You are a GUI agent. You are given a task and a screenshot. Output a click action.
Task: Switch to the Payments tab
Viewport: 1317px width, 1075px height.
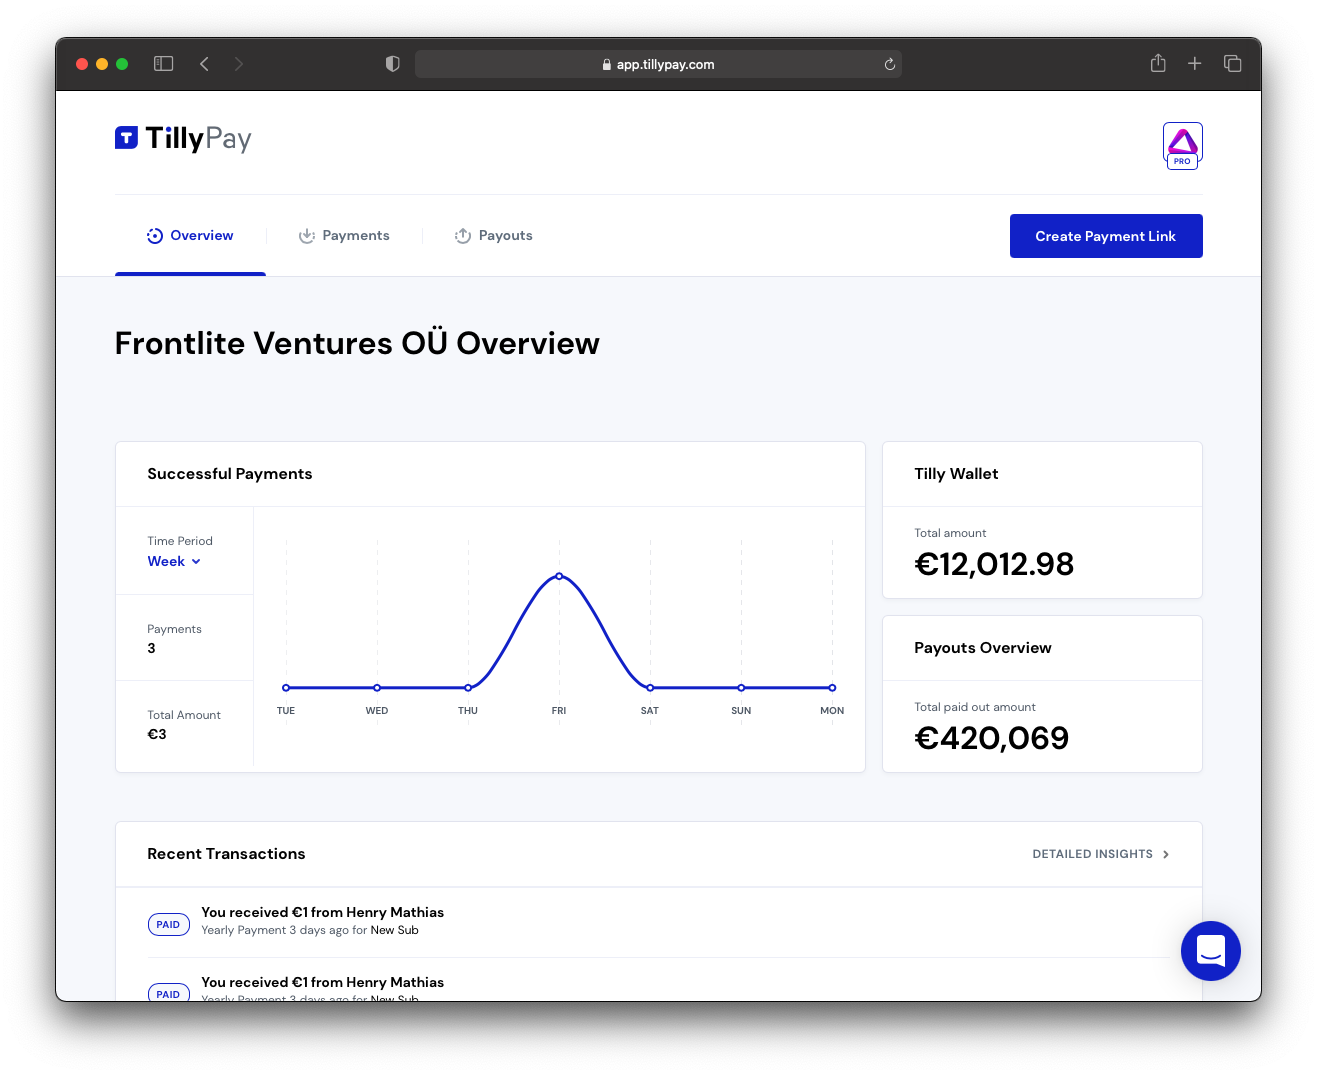[344, 236]
